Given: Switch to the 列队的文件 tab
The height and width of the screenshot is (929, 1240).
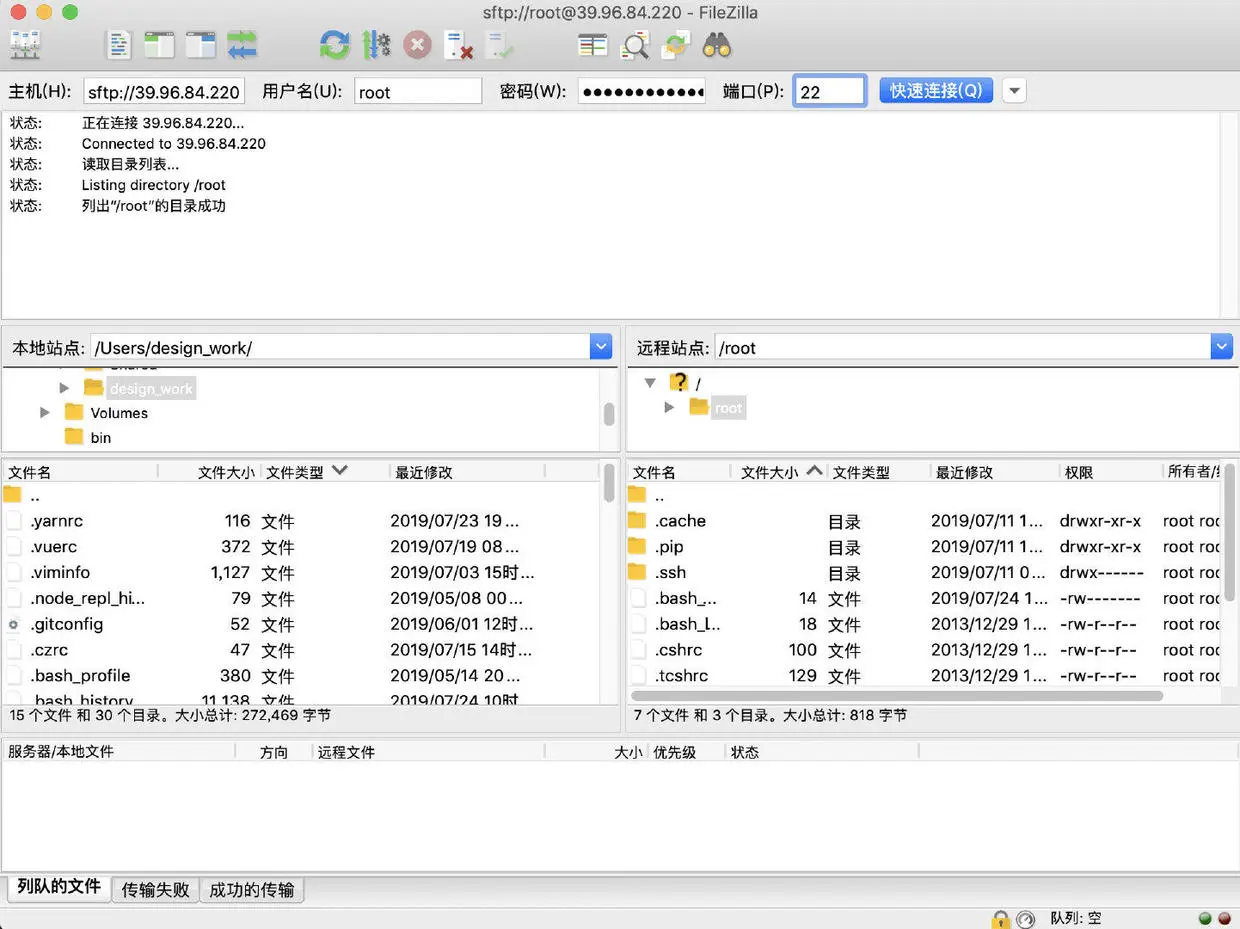Looking at the screenshot, I should click(59, 887).
